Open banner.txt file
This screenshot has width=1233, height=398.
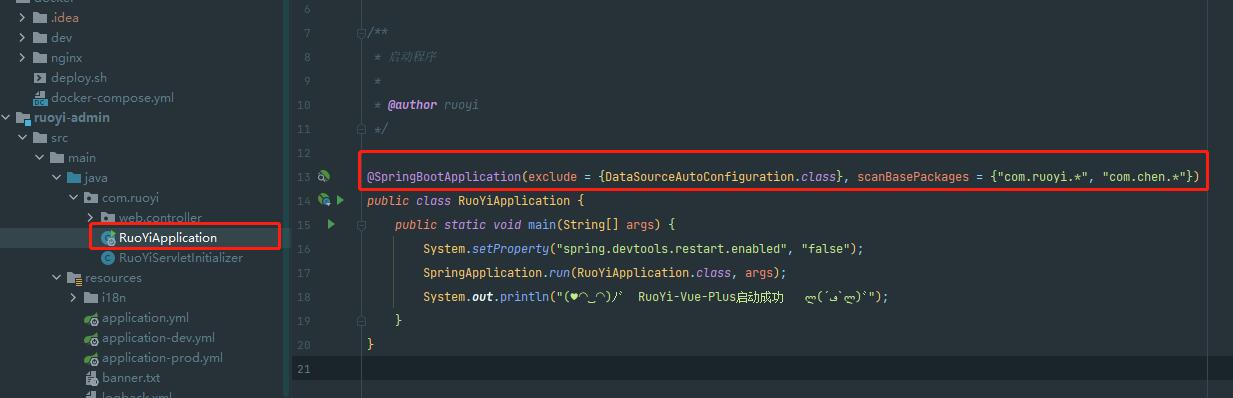tap(130, 377)
